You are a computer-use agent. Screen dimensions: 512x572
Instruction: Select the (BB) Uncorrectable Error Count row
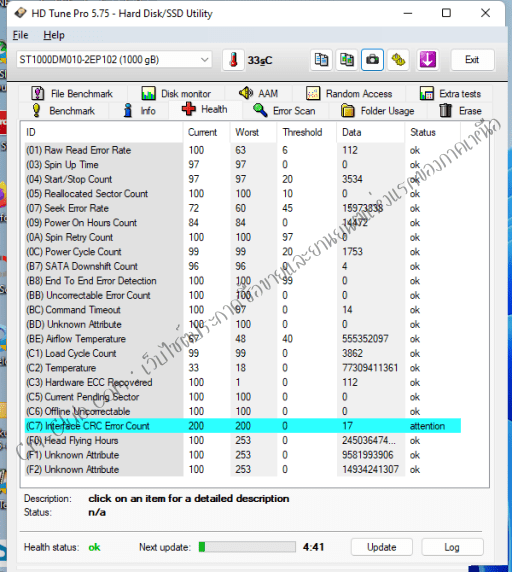pyautogui.click(x=243, y=295)
